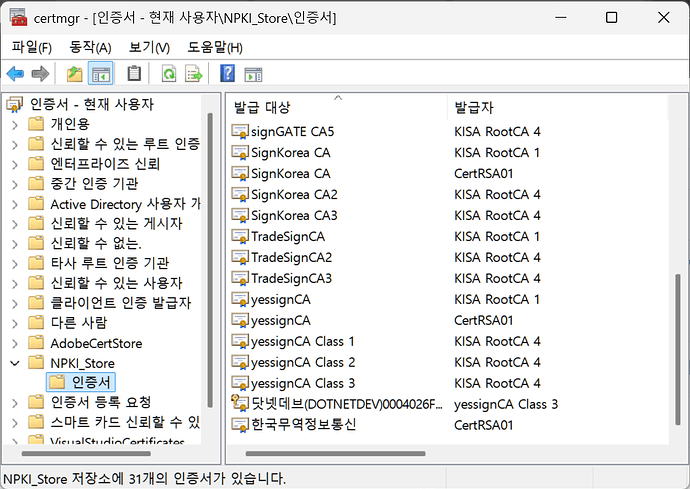The height and width of the screenshot is (489, 690).
Task: Click yessignCA Class 1 certificate icon
Action: tap(240, 341)
